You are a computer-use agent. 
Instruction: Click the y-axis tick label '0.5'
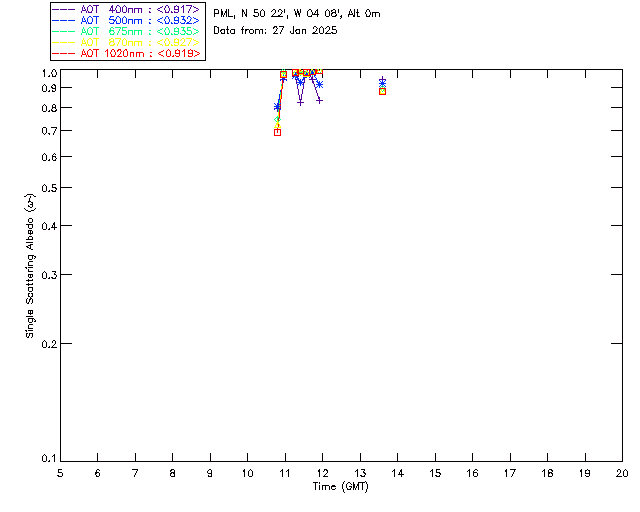click(49, 188)
